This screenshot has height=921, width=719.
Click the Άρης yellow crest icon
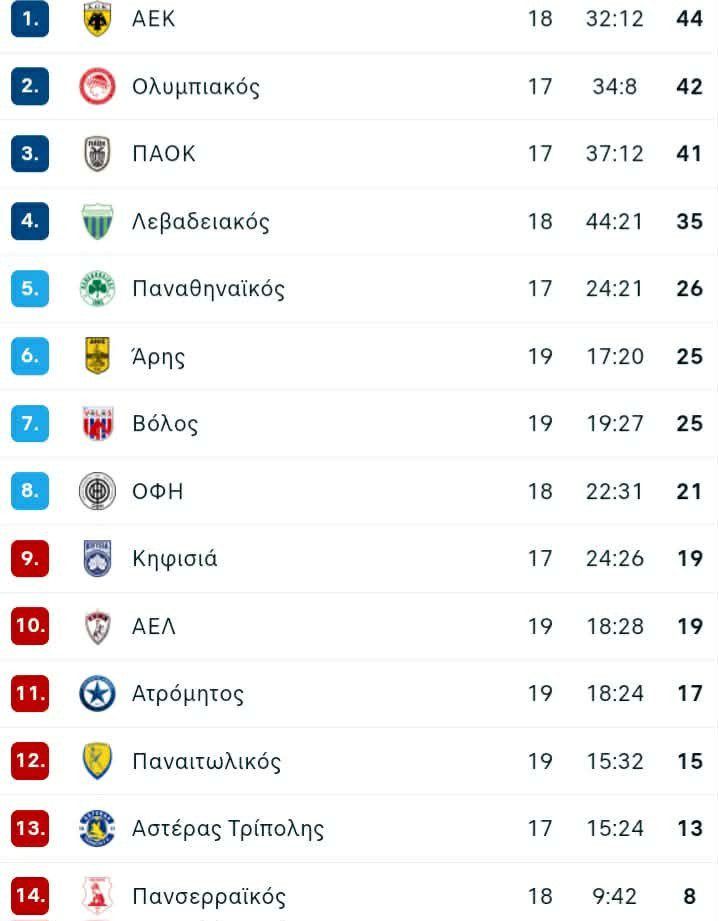pyautogui.click(x=97, y=356)
